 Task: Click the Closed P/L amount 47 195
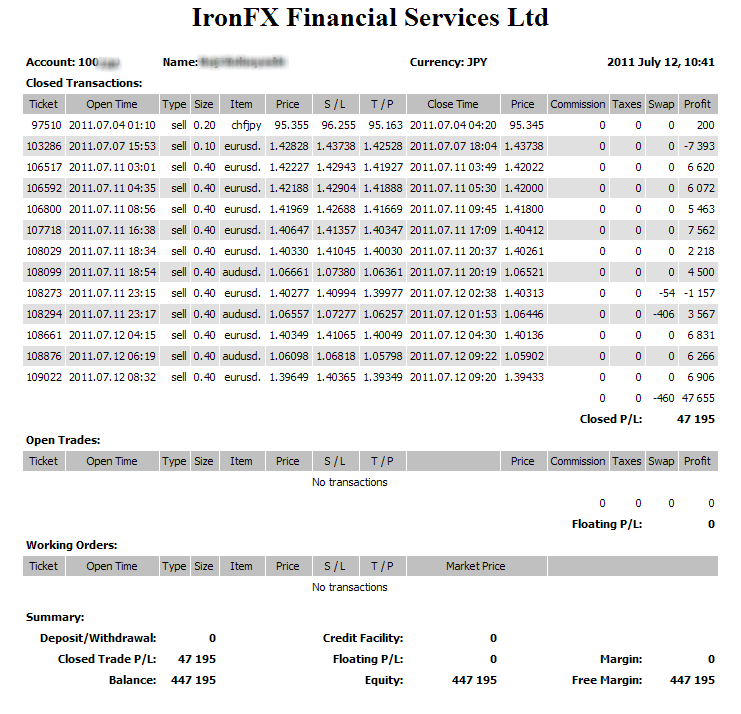pos(696,419)
